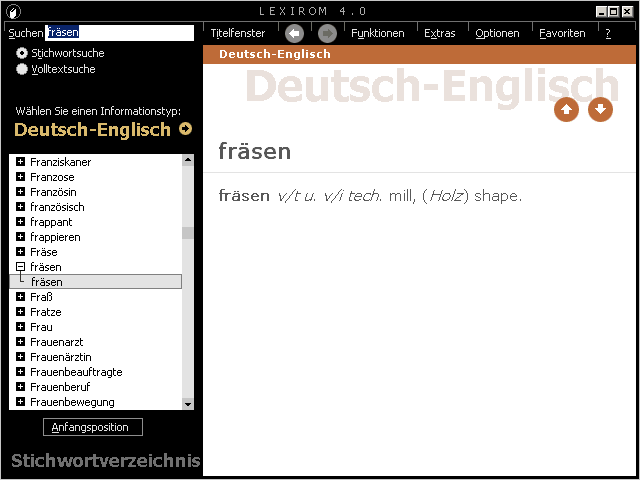Expand the Fratze tree entry
Viewport: 640px width, 480px height.
[20, 312]
